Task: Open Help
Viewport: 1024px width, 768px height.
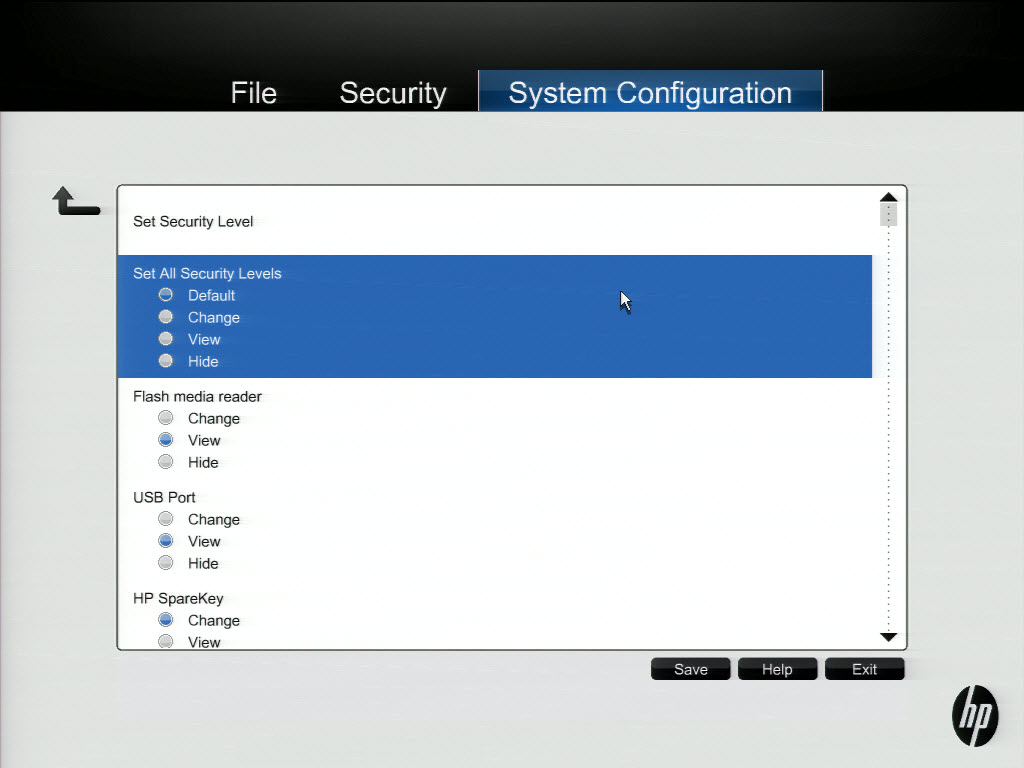Action: pos(777,669)
